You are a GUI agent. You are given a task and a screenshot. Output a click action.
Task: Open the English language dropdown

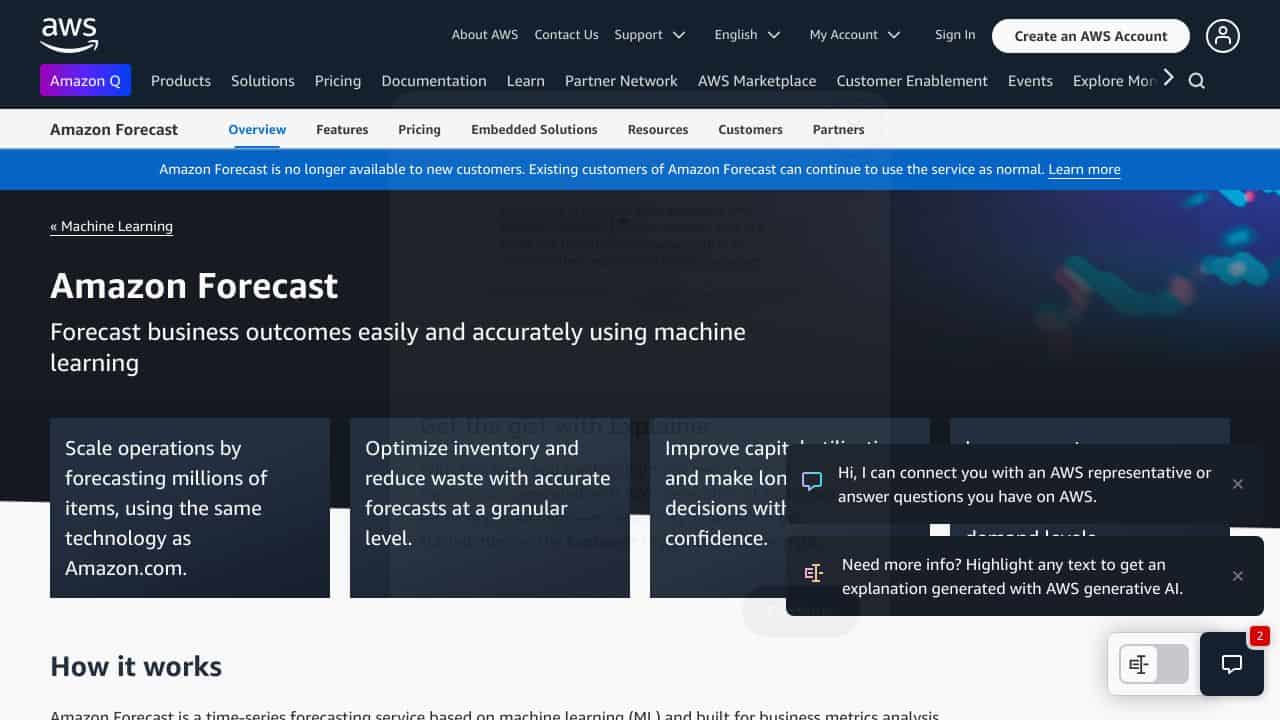[x=747, y=35]
